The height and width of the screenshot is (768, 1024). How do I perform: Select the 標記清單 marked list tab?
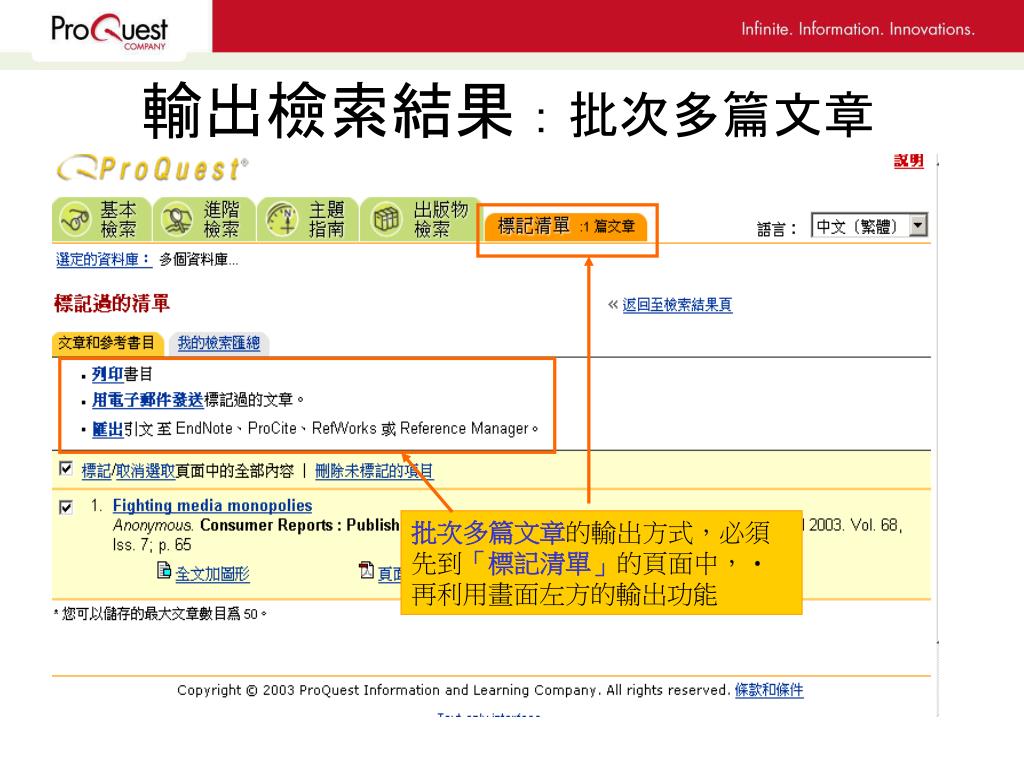click(566, 227)
